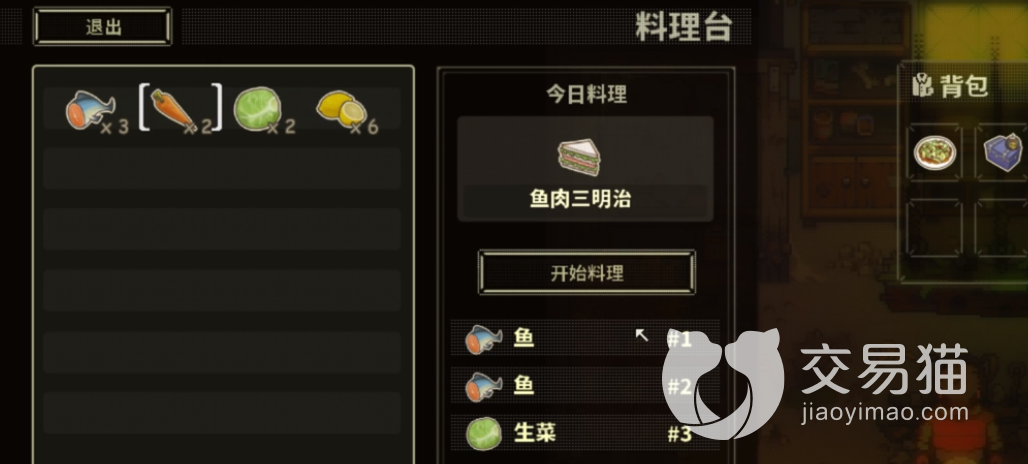
Task: Click the empty backpack slot below the salad
Action: [x=934, y=227]
